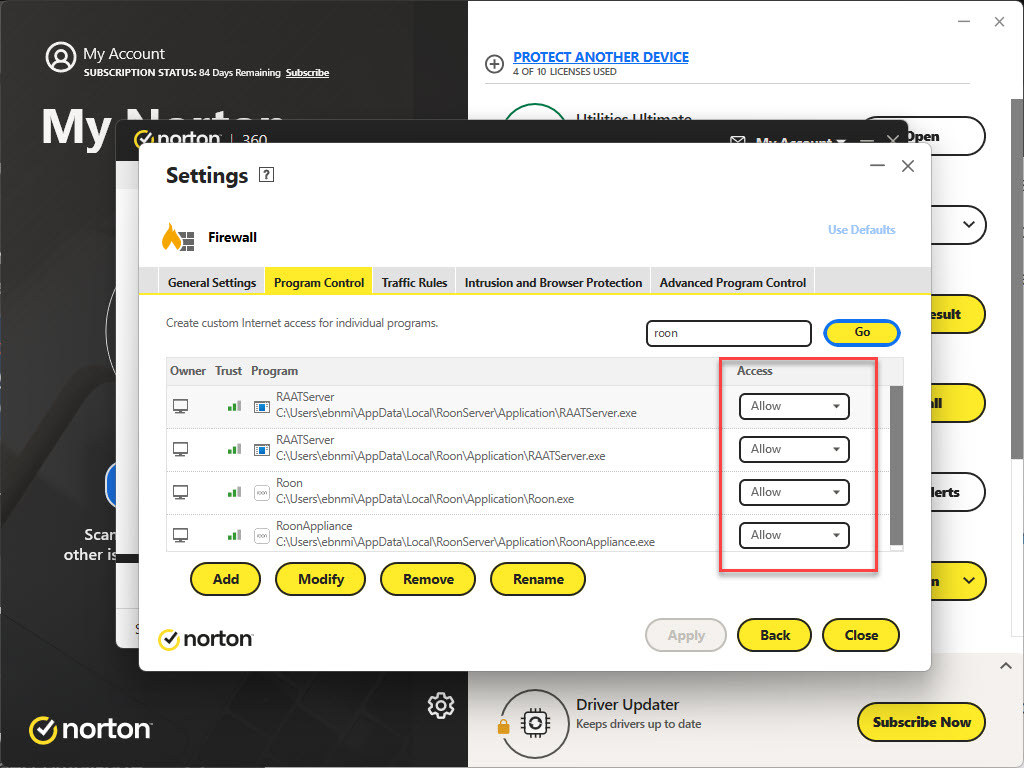
Task: Switch to General Settings tab
Action: (x=212, y=283)
